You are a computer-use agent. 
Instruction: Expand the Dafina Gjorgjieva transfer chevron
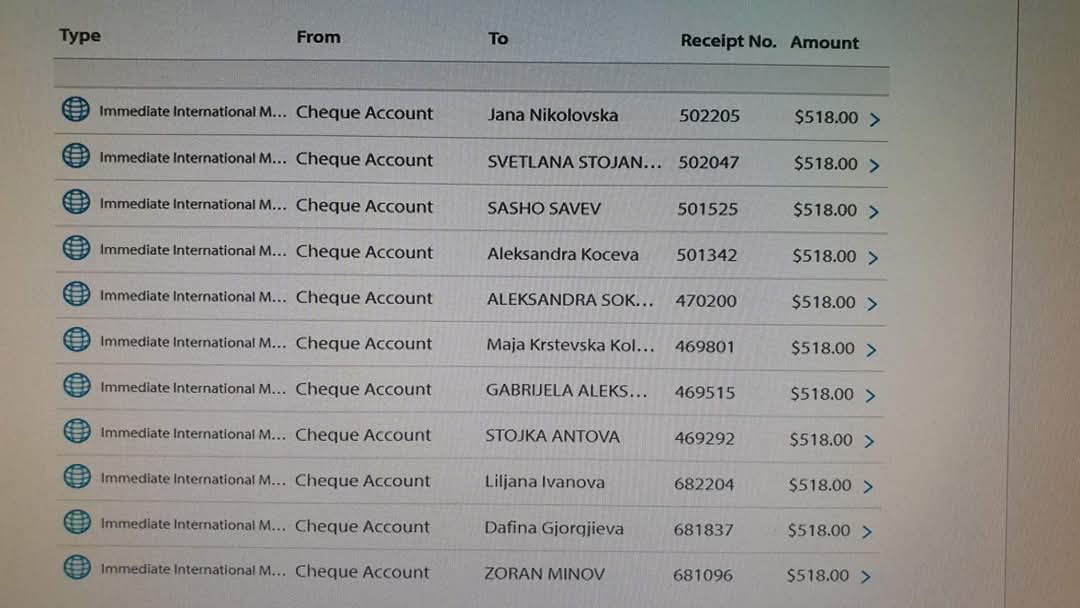pyautogui.click(x=867, y=532)
